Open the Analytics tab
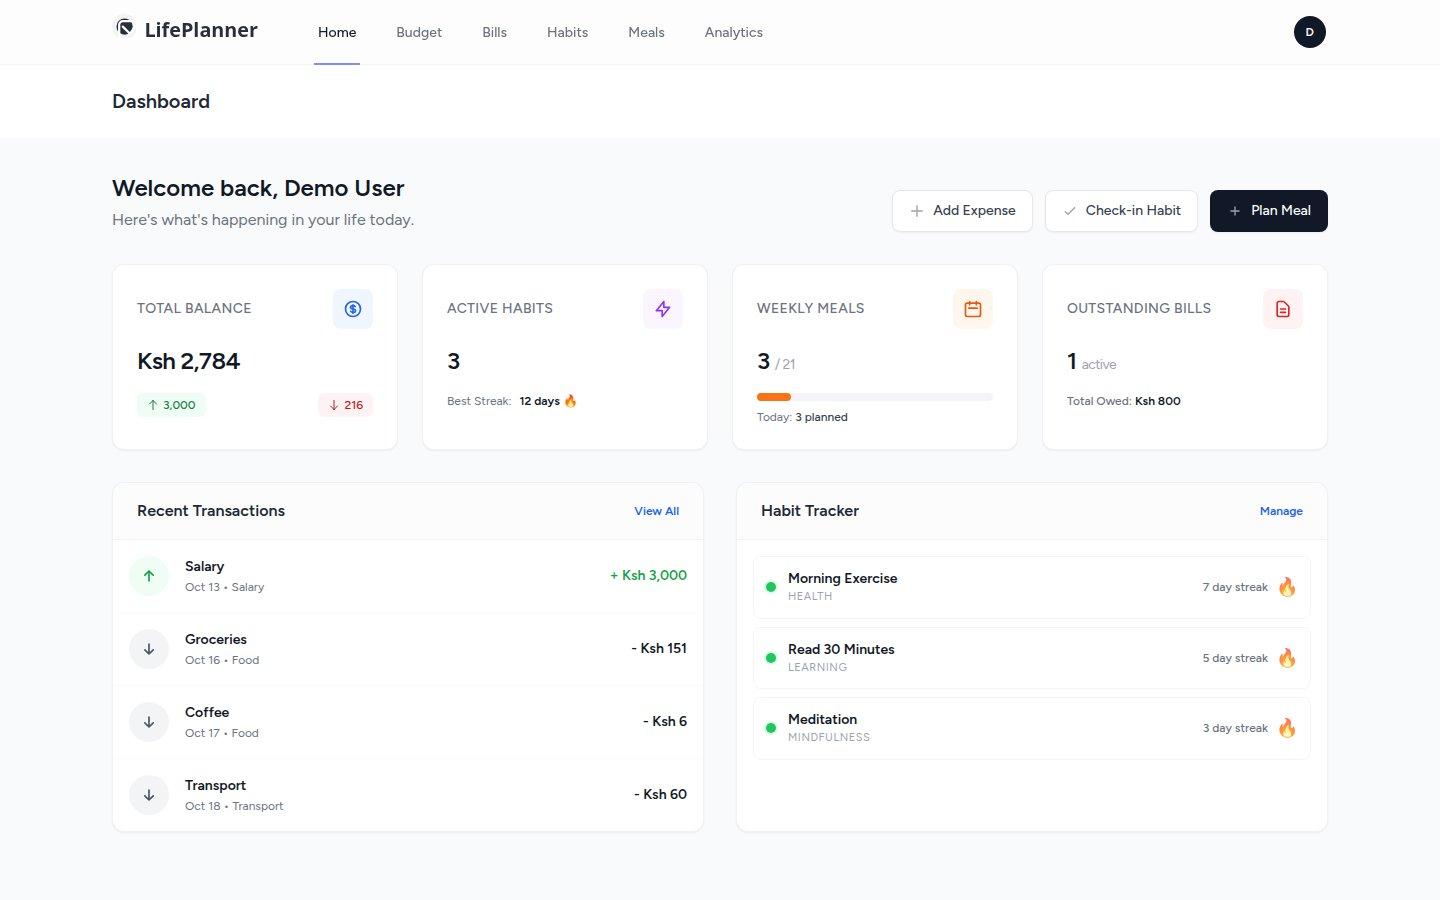1440x900 pixels. click(734, 32)
